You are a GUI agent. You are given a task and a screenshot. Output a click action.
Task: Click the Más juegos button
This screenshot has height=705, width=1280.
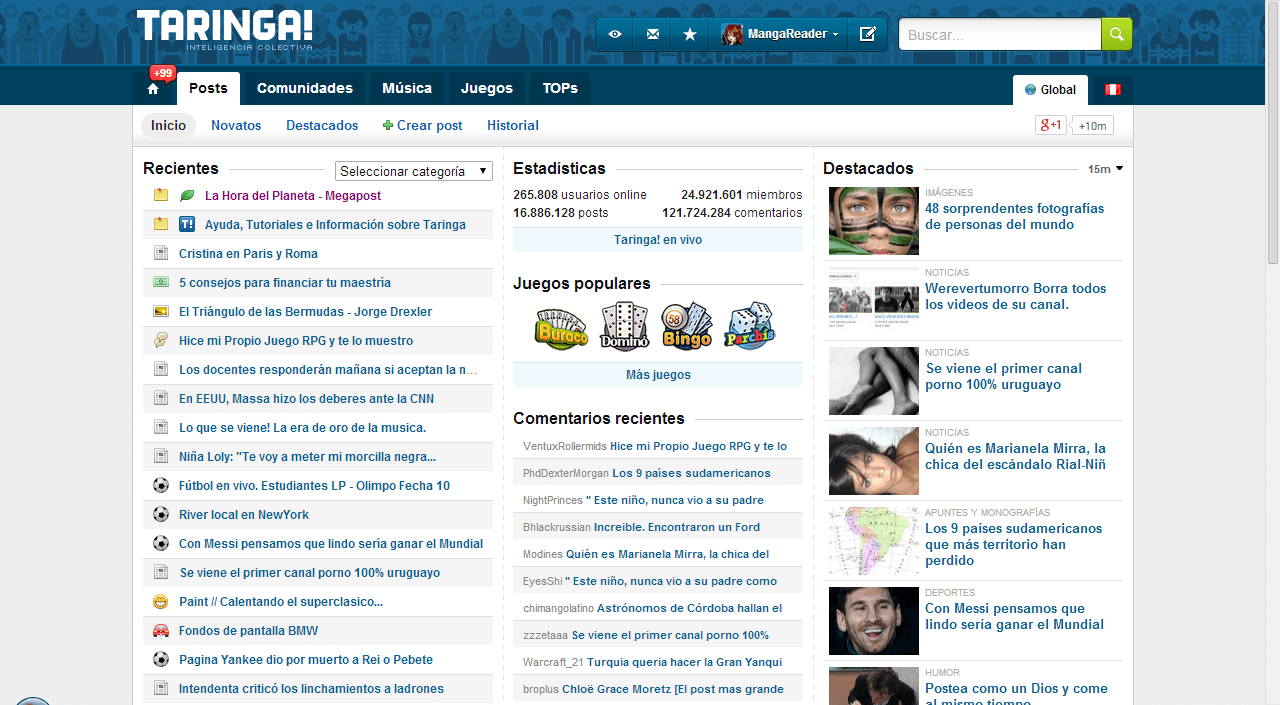coord(658,375)
